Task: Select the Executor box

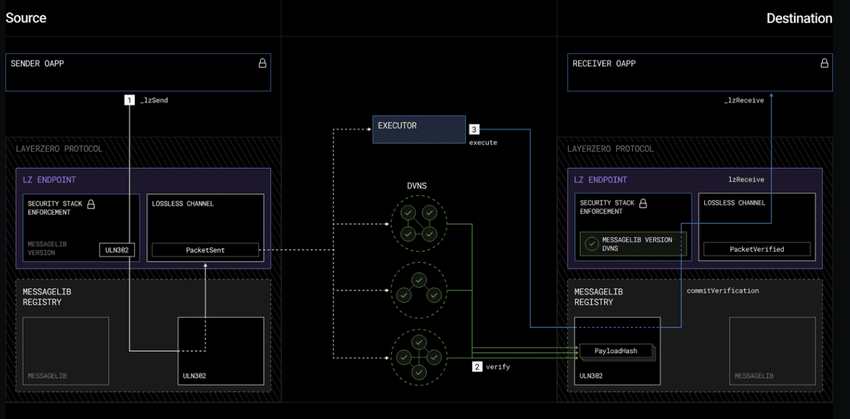Action: tap(418, 128)
